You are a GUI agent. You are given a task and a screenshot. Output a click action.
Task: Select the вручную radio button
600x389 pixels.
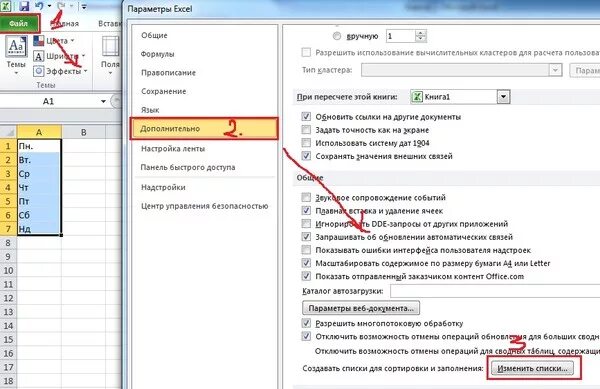[337, 36]
